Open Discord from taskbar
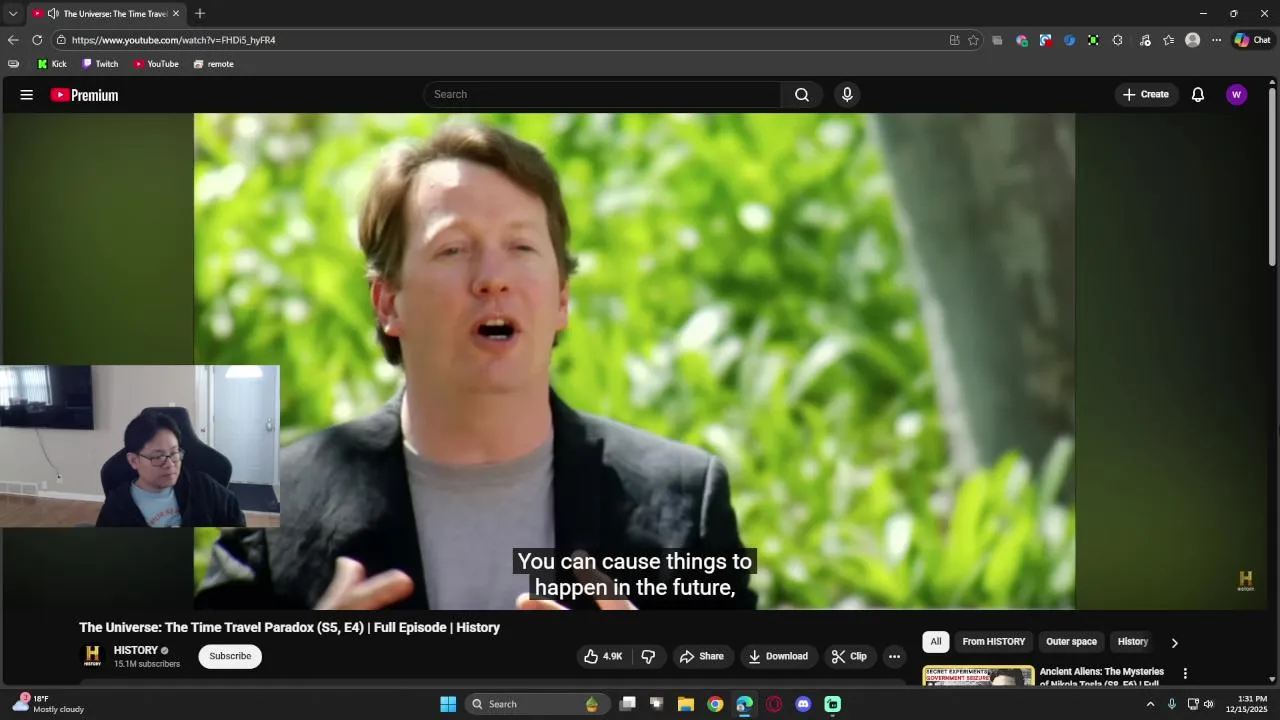Screen dimensions: 1280x720 tap(803, 704)
